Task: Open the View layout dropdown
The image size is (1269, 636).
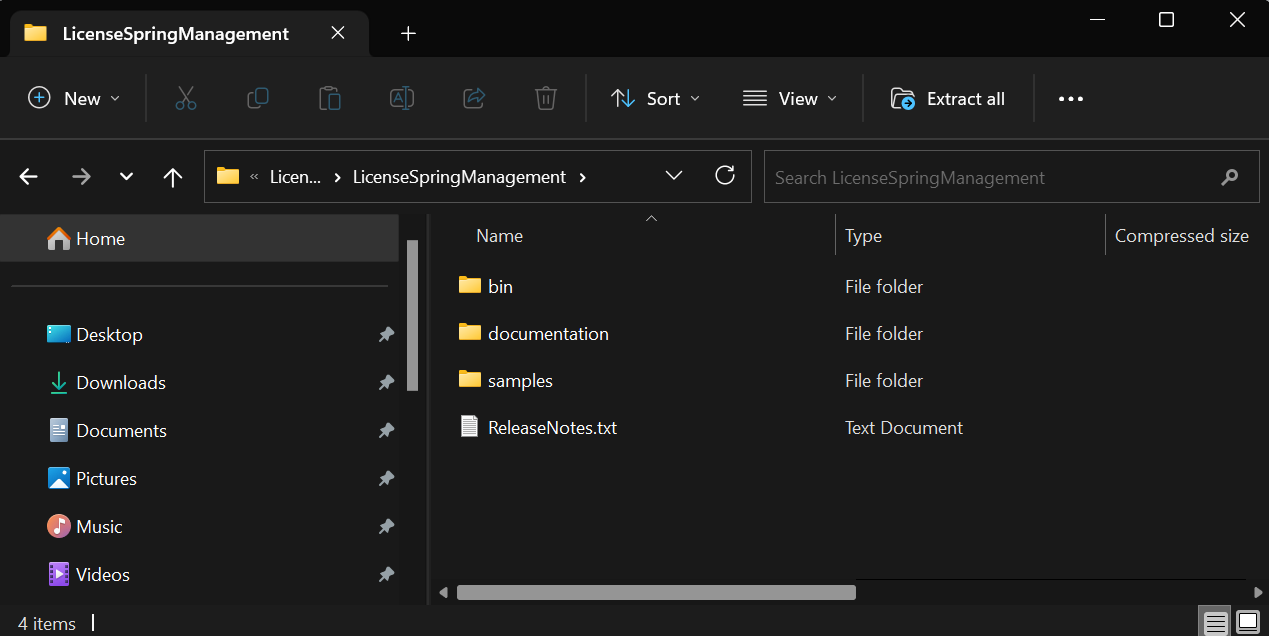Action: point(790,98)
